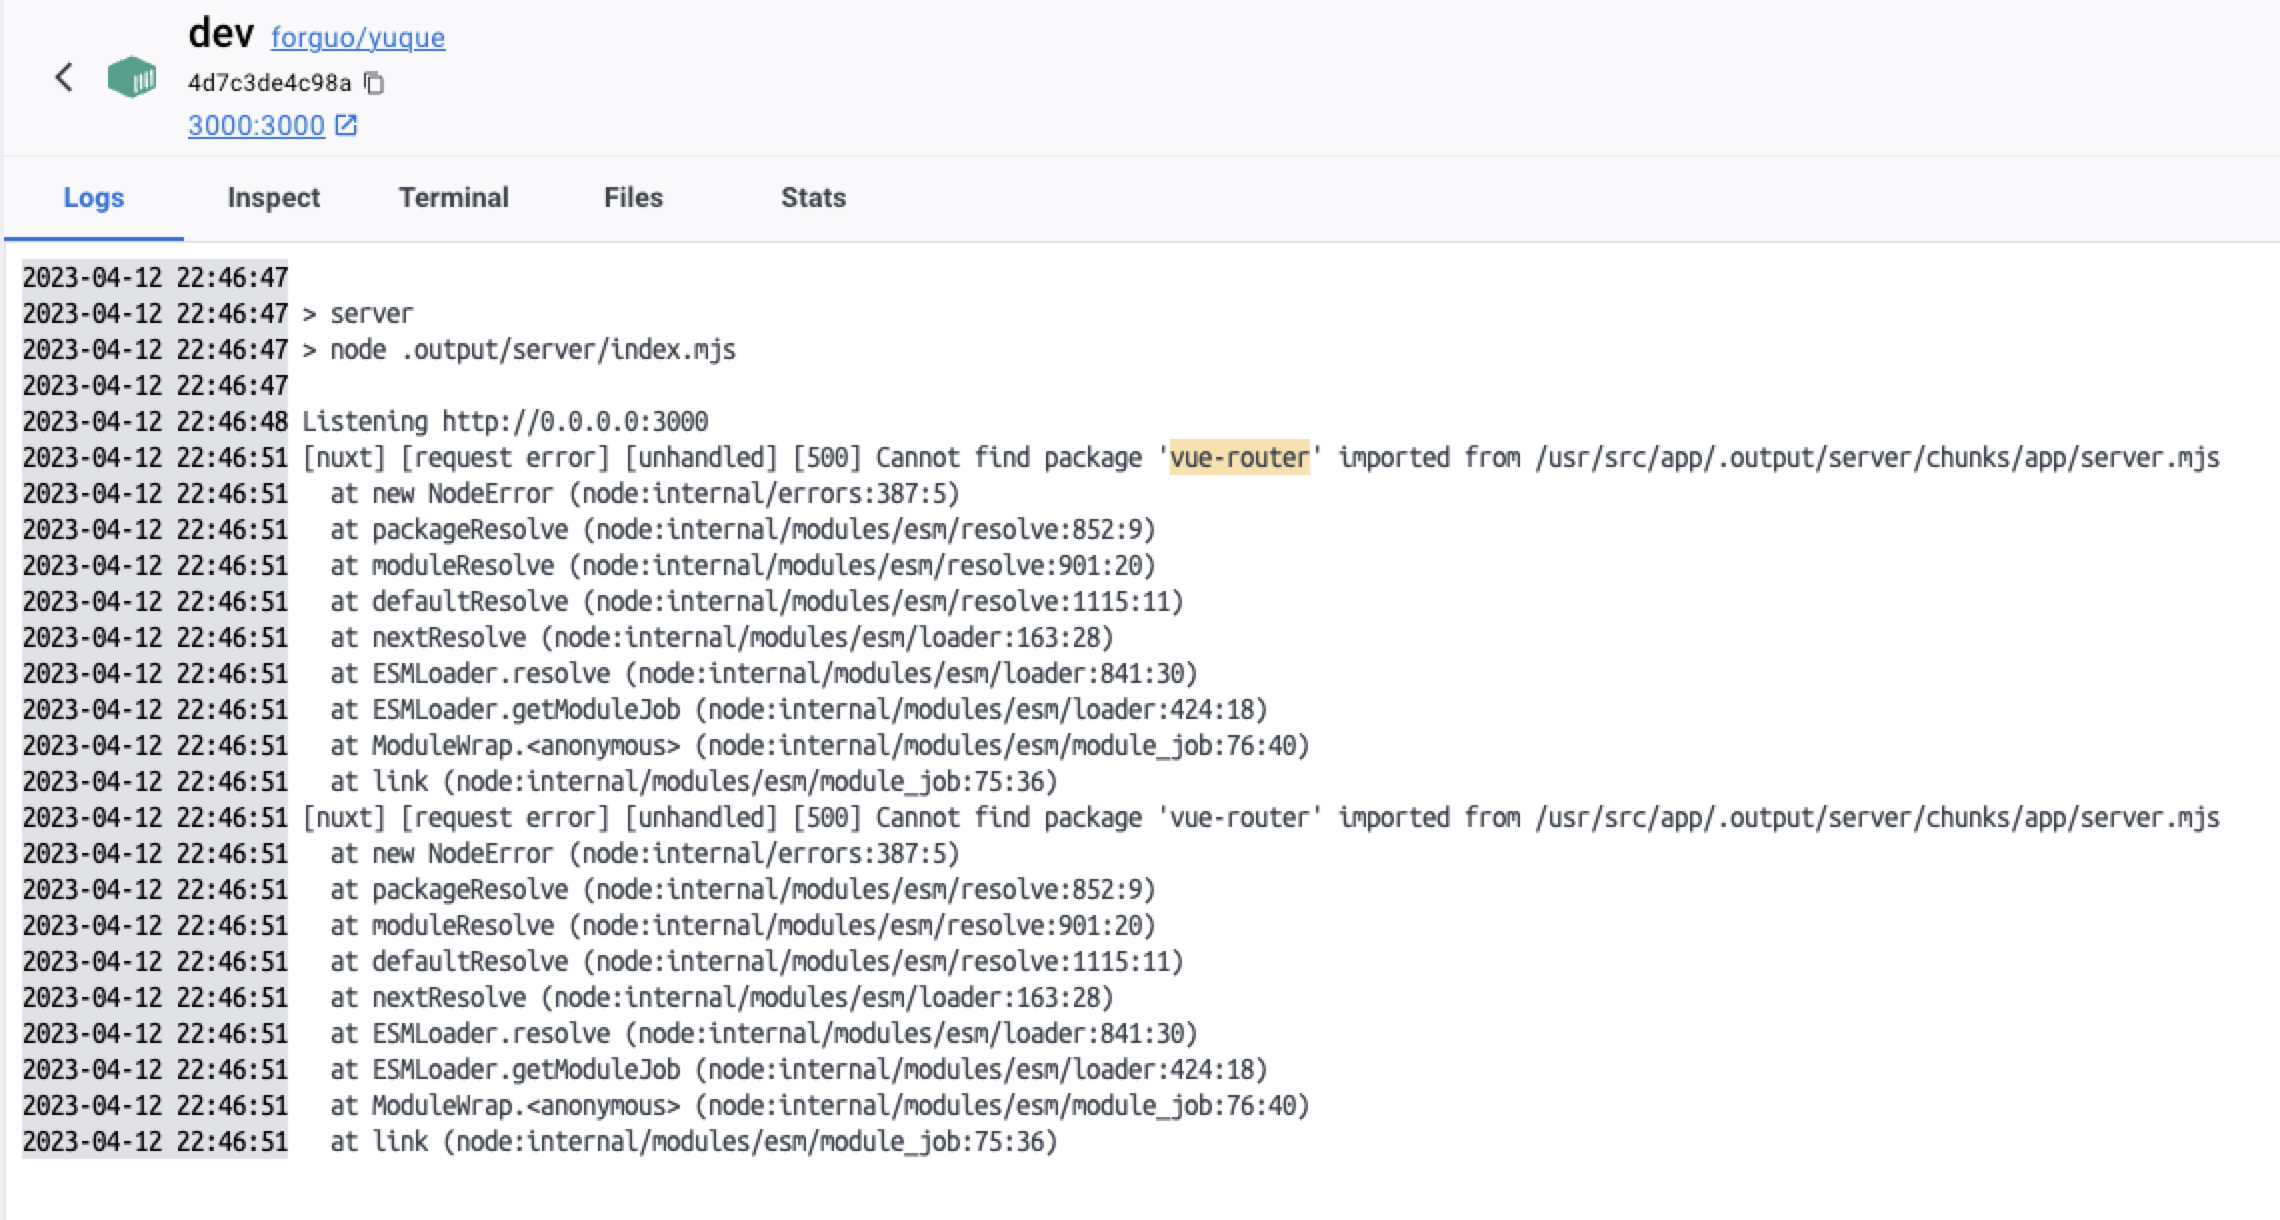Screen dimensions: 2280x1220
Task: Click the 22:46:48 timestamp in logs
Action: point(232,422)
